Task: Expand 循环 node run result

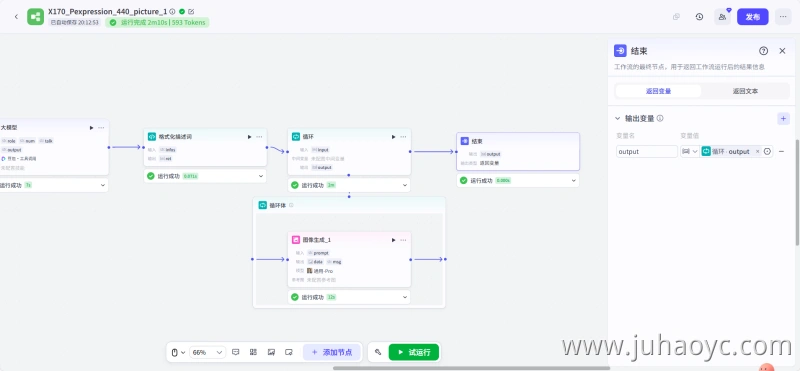Action: tap(405, 185)
